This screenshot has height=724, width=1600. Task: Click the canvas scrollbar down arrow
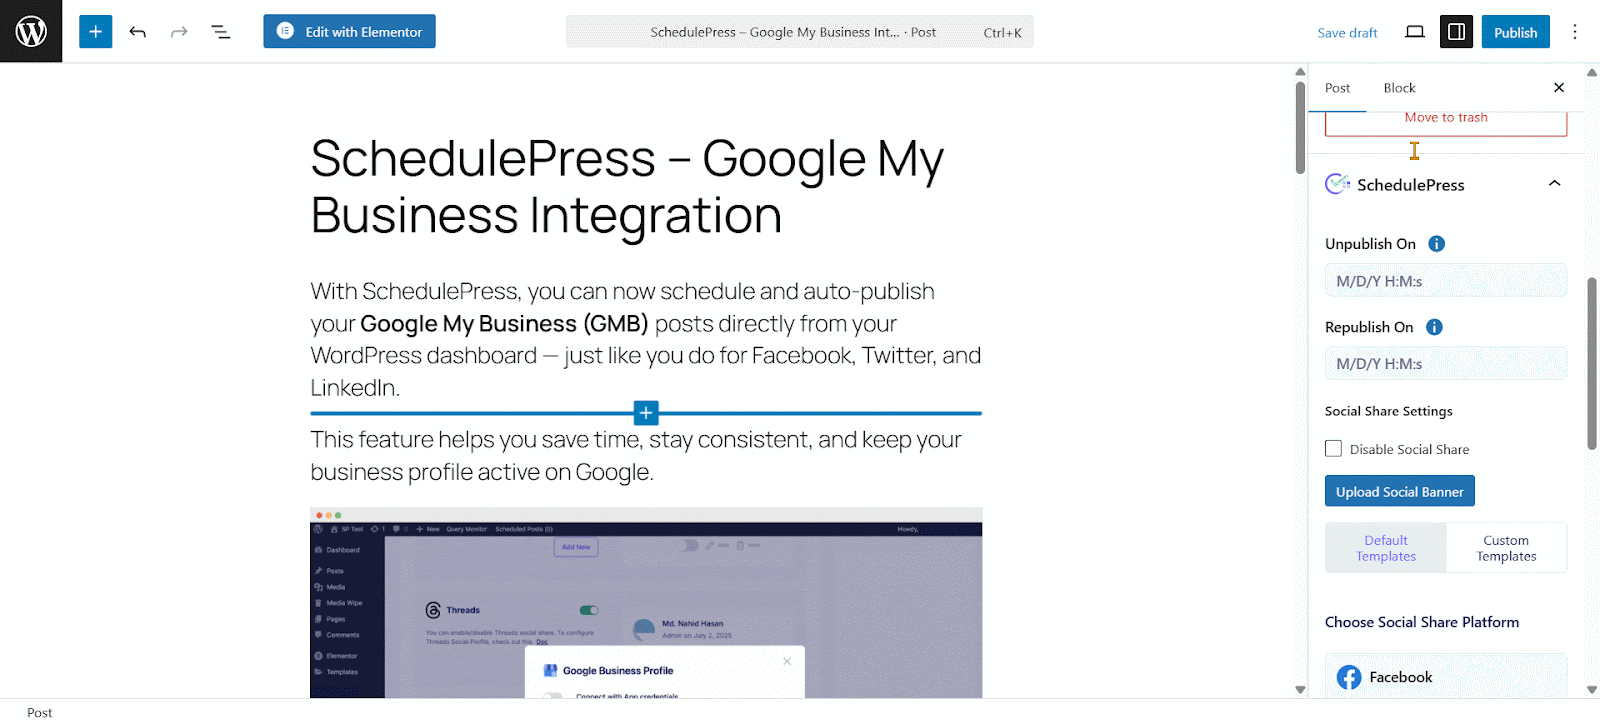coord(1300,689)
